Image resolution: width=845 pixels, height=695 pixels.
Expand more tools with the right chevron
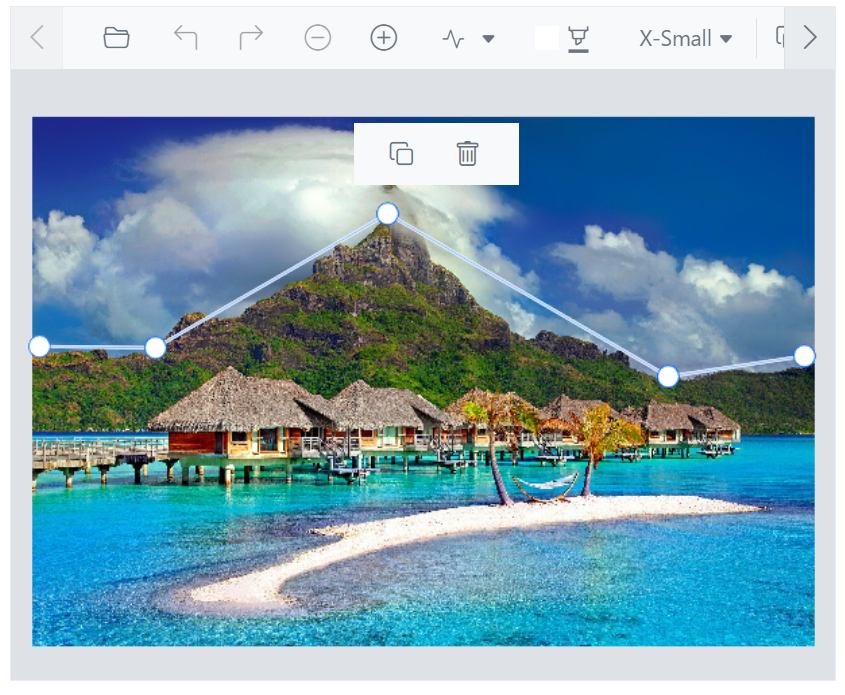tap(811, 37)
